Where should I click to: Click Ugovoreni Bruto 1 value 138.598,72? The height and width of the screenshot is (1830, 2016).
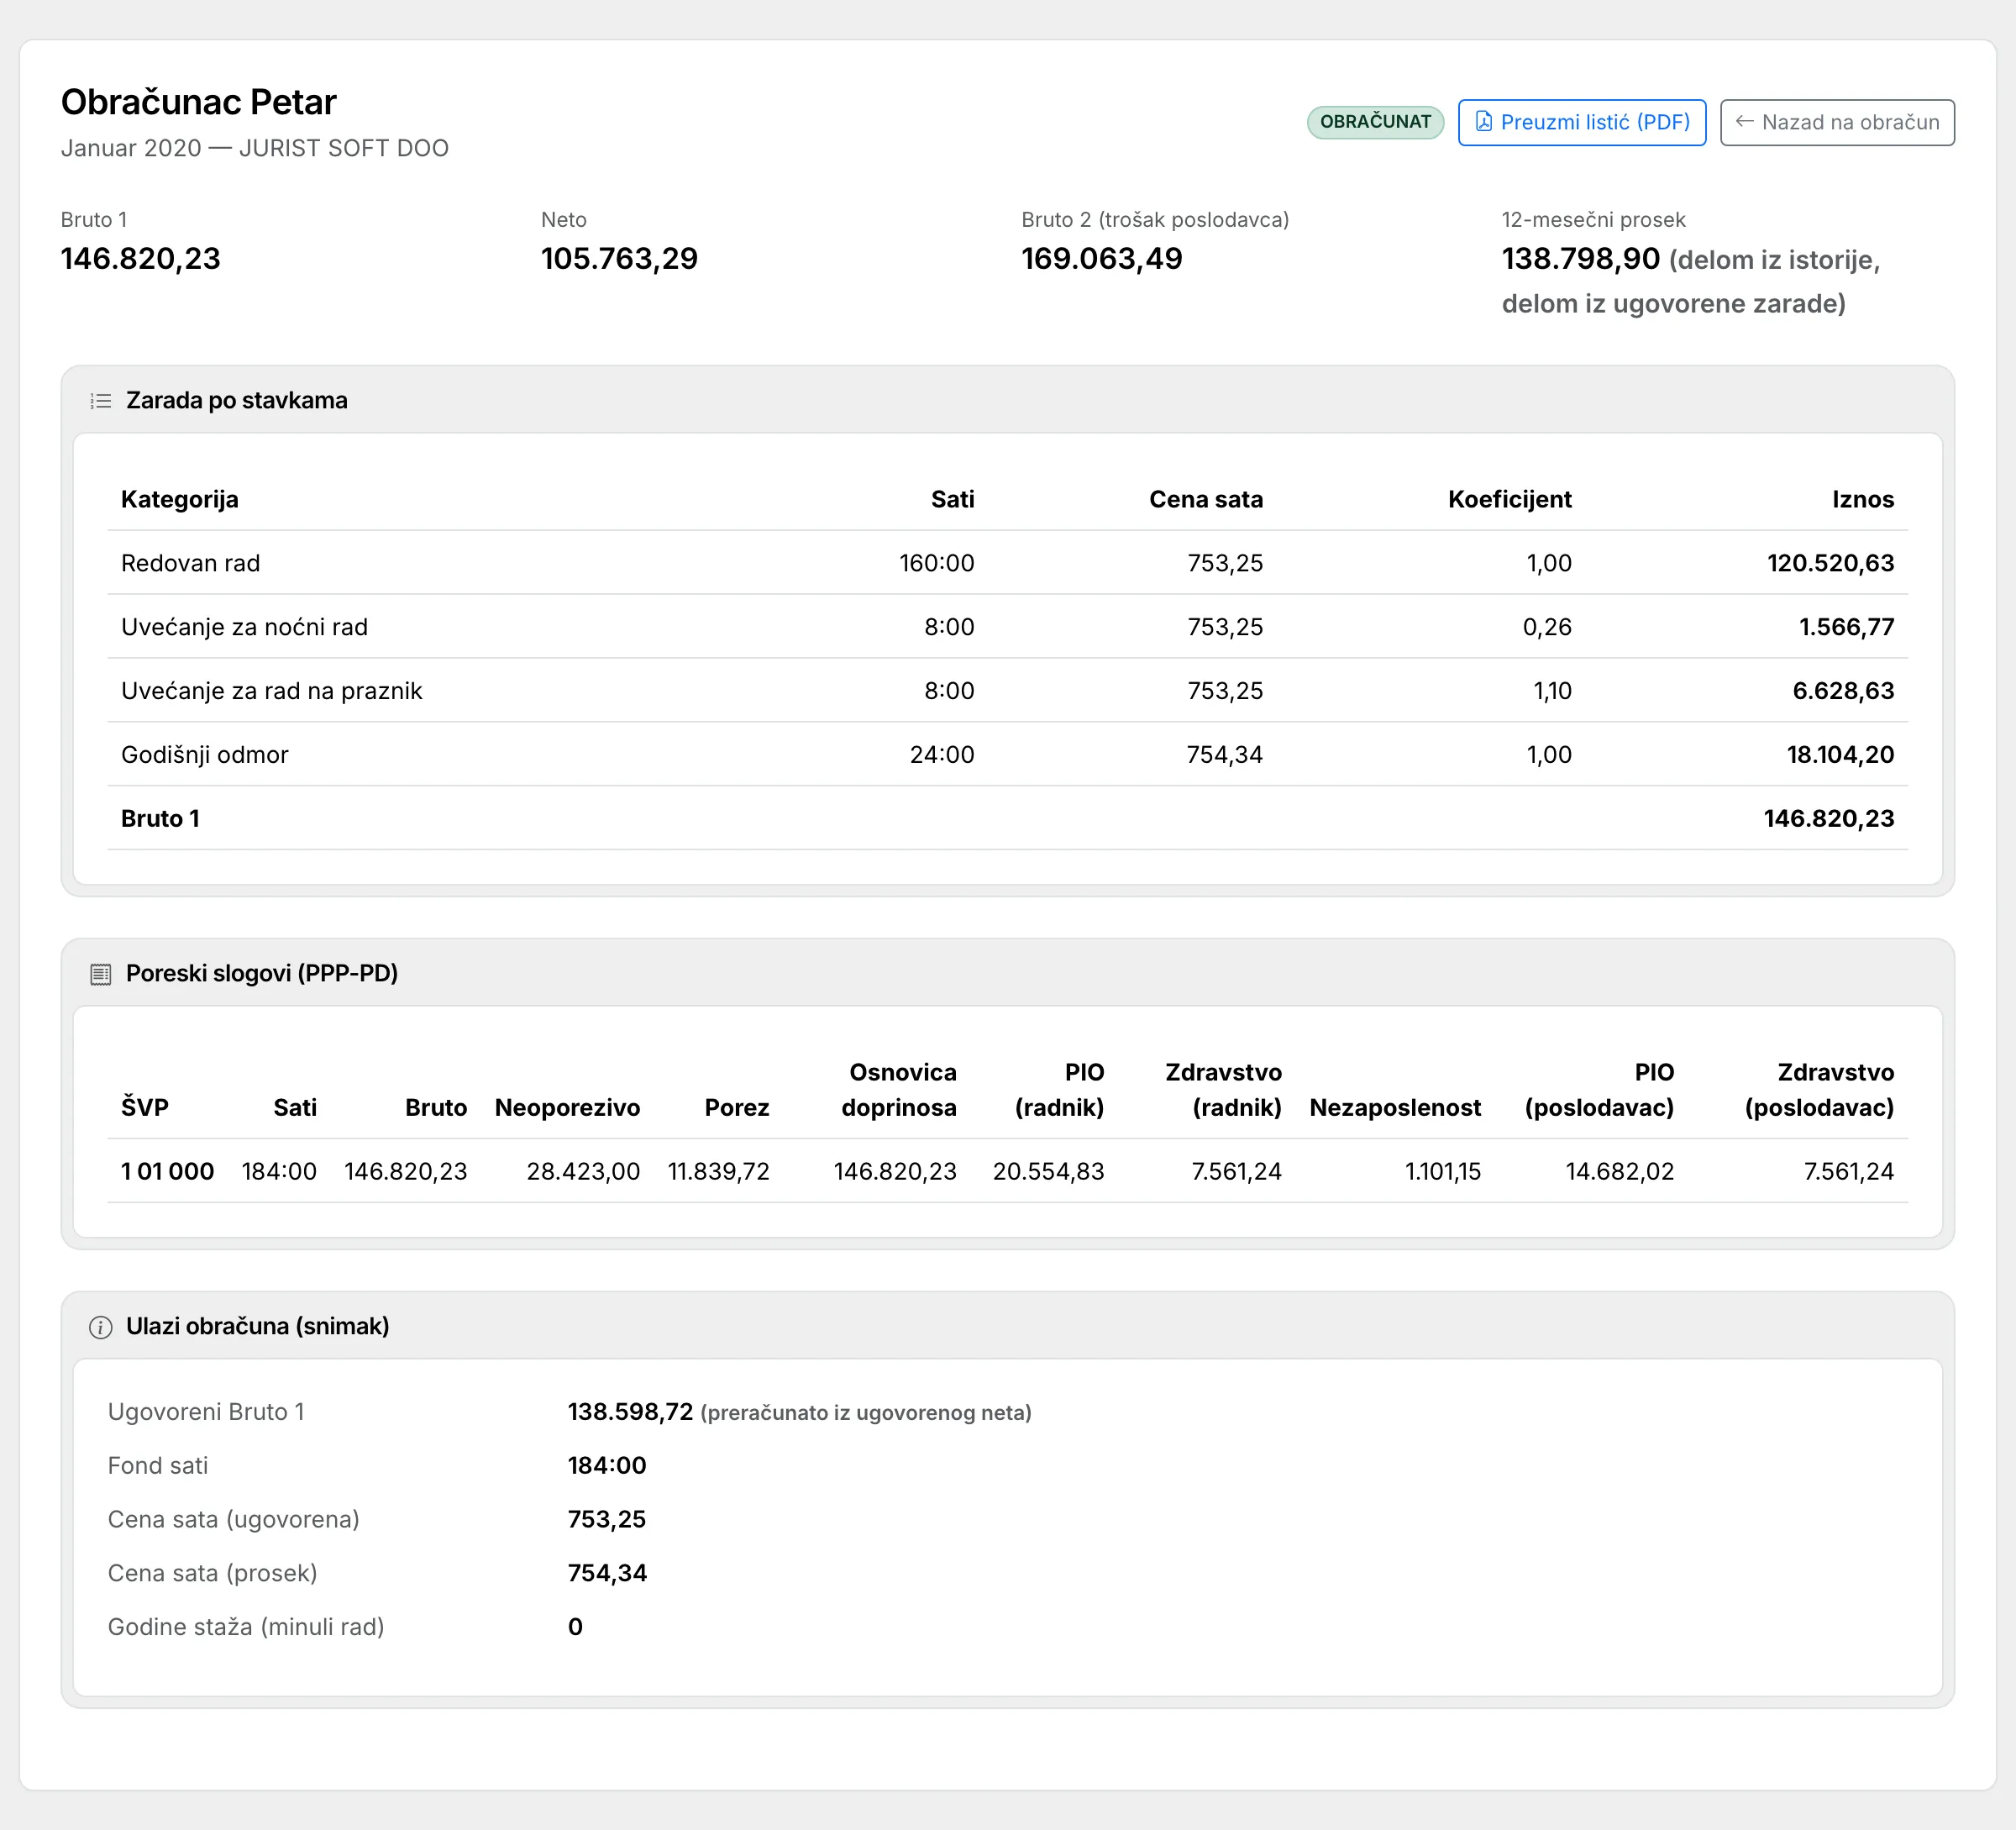click(631, 1412)
